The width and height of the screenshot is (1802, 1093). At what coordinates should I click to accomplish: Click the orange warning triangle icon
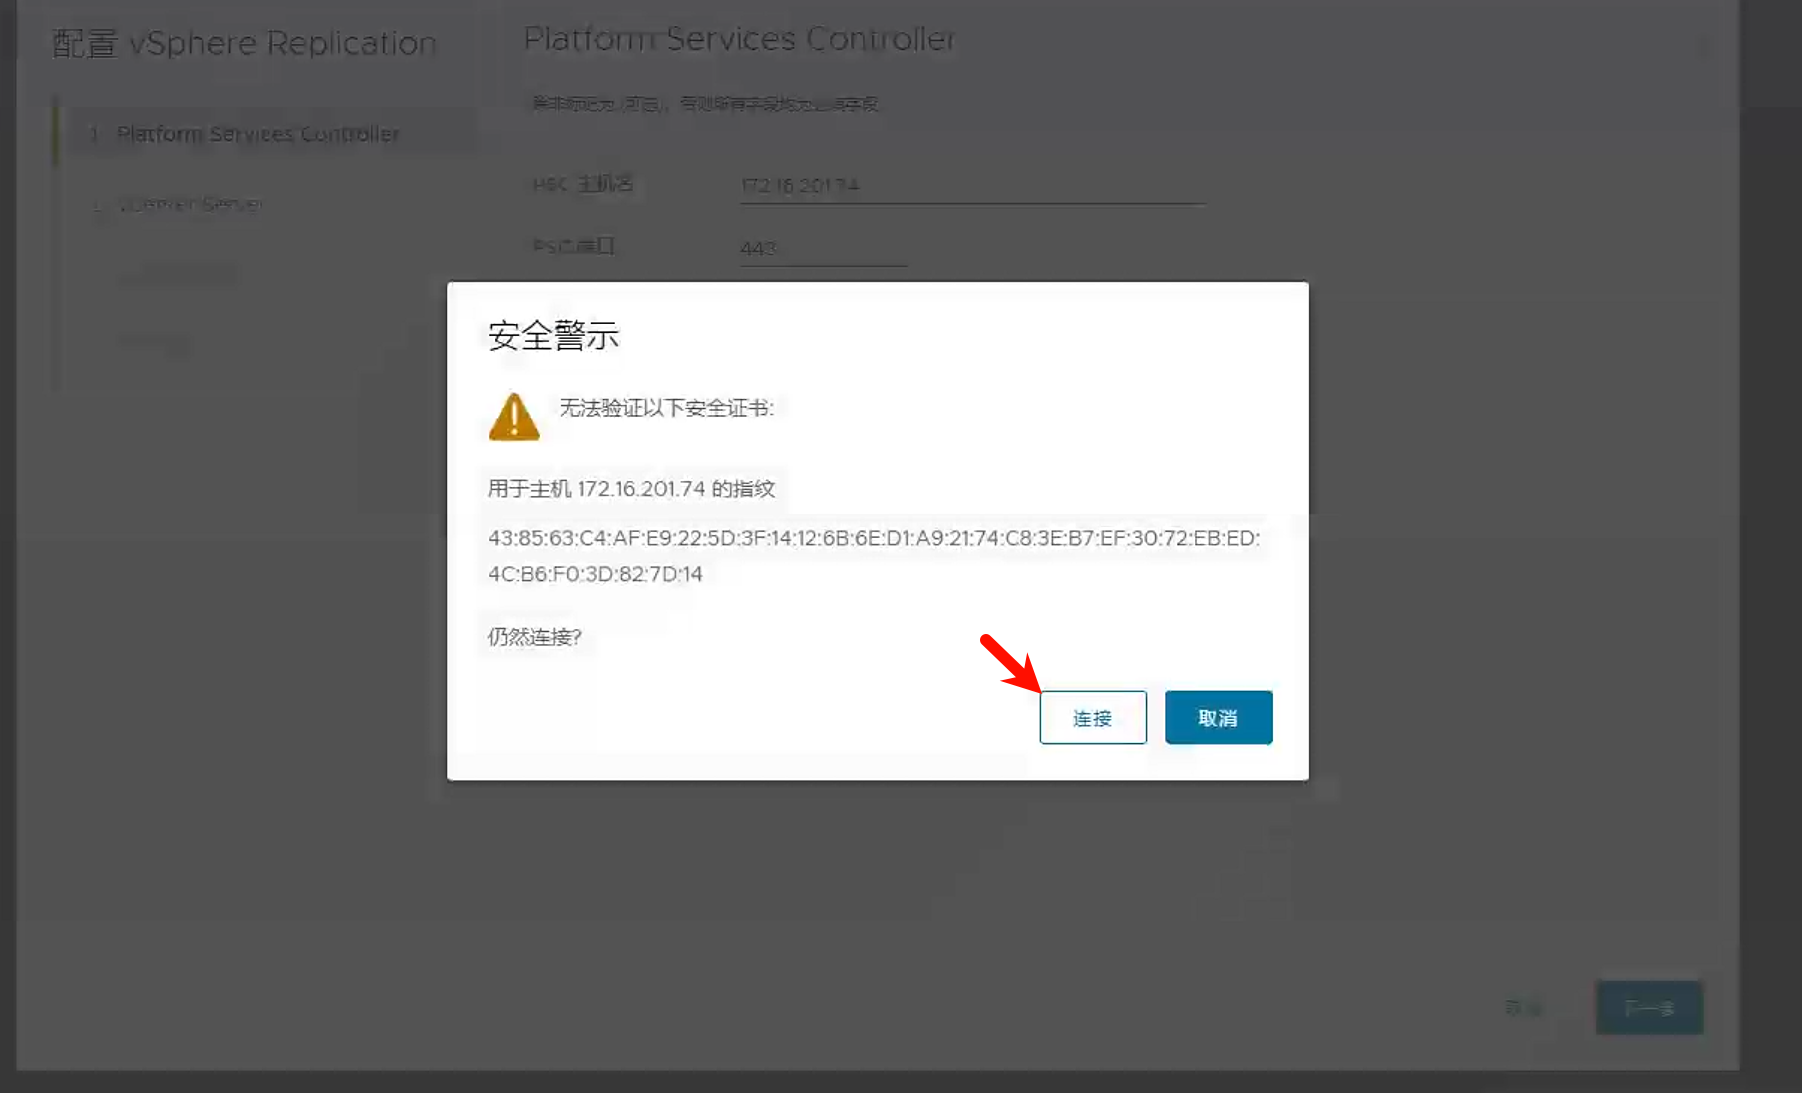pyautogui.click(x=514, y=417)
